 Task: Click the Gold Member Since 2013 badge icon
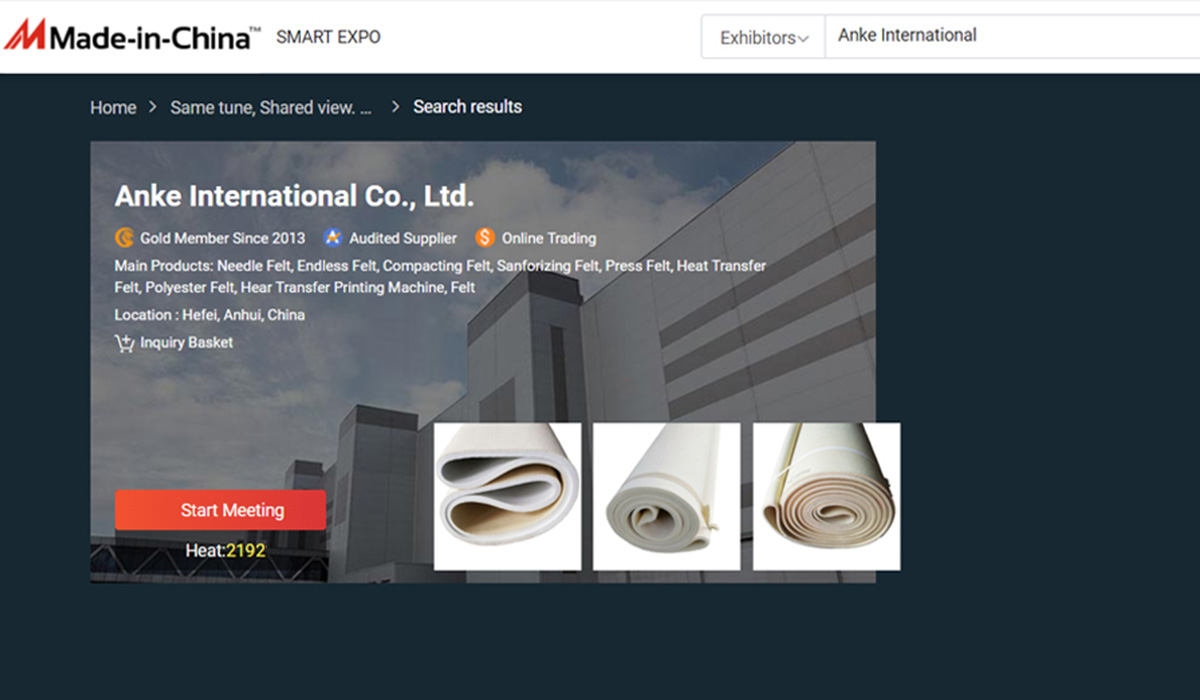point(124,238)
